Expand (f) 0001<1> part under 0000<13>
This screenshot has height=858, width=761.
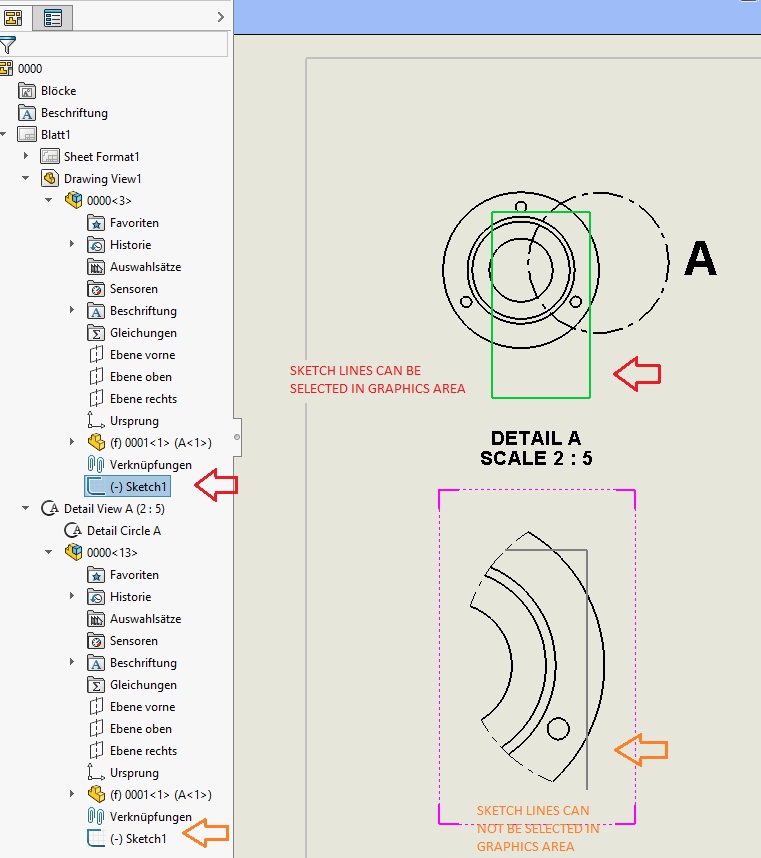(x=72, y=793)
